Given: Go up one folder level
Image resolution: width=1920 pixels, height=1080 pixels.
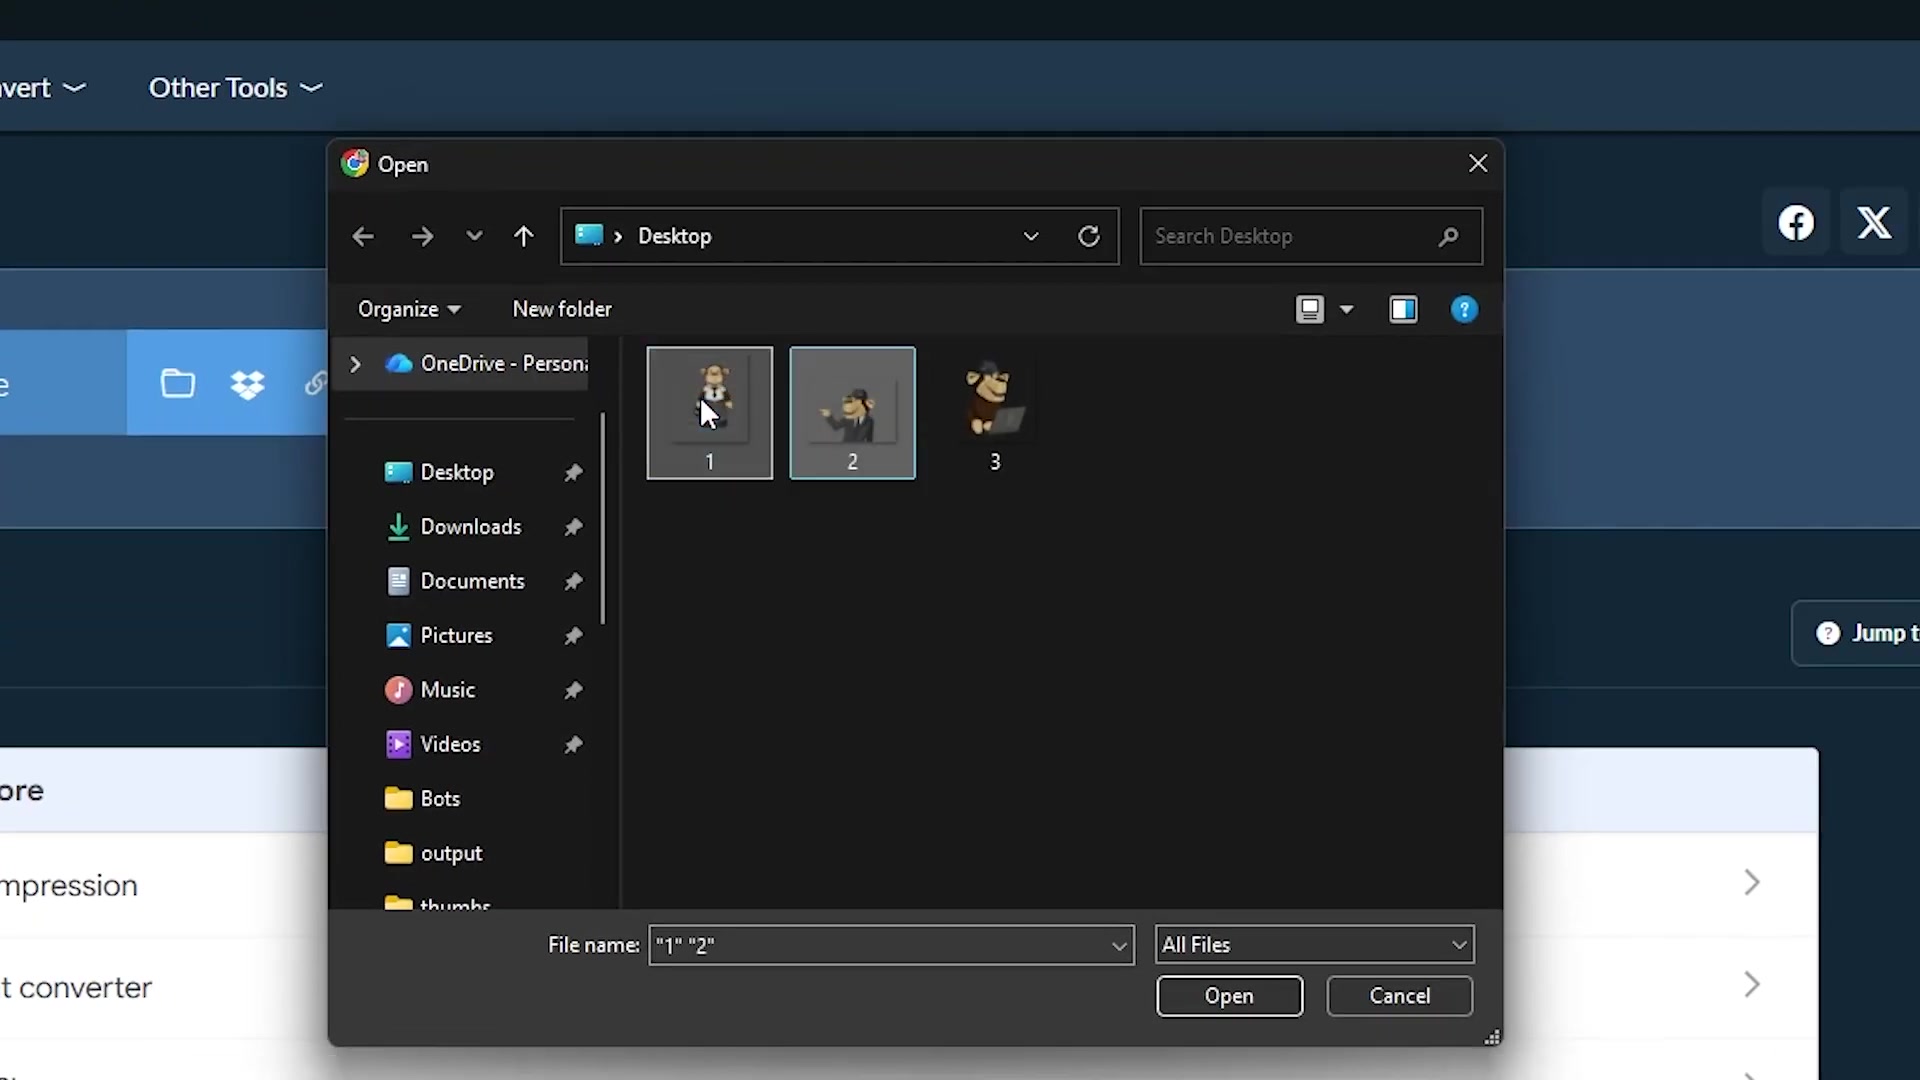Looking at the screenshot, I should pyautogui.click(x=523, y=236).
